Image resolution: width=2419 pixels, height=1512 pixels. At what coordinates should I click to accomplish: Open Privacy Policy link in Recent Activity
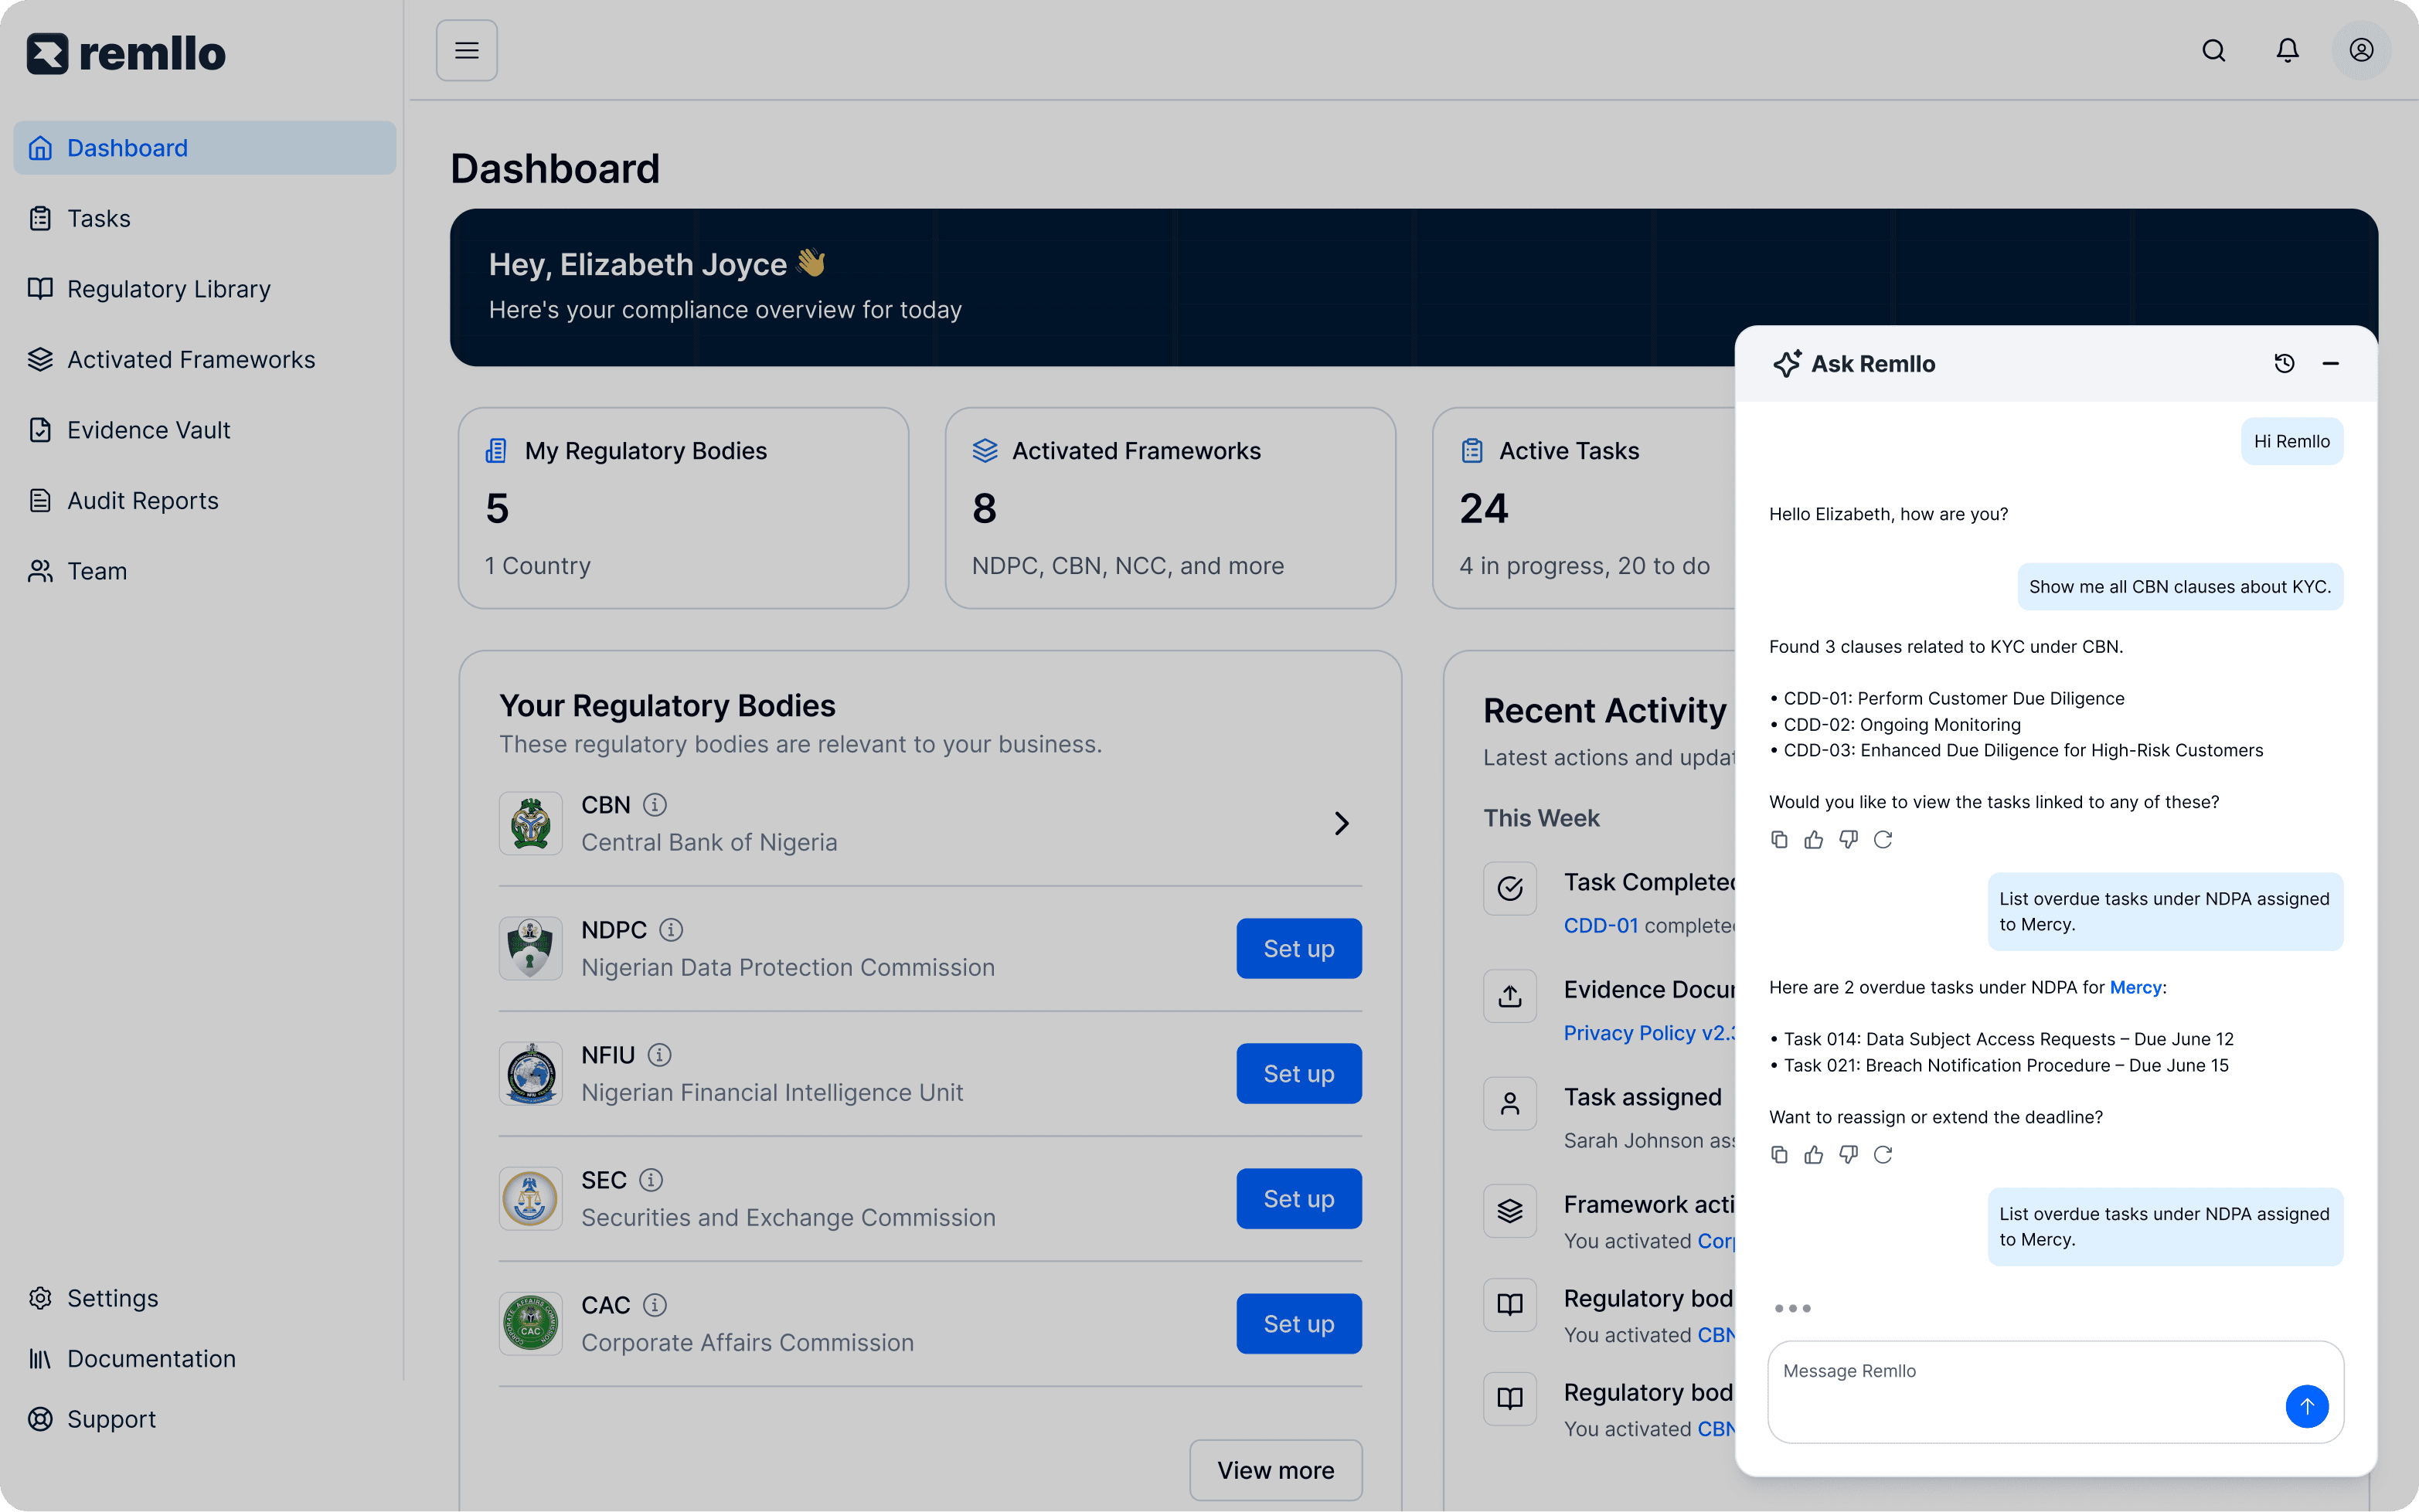pos(1649,1033)
